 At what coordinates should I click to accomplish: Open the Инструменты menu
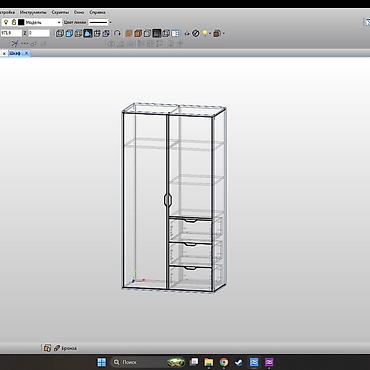coord(33,12)
